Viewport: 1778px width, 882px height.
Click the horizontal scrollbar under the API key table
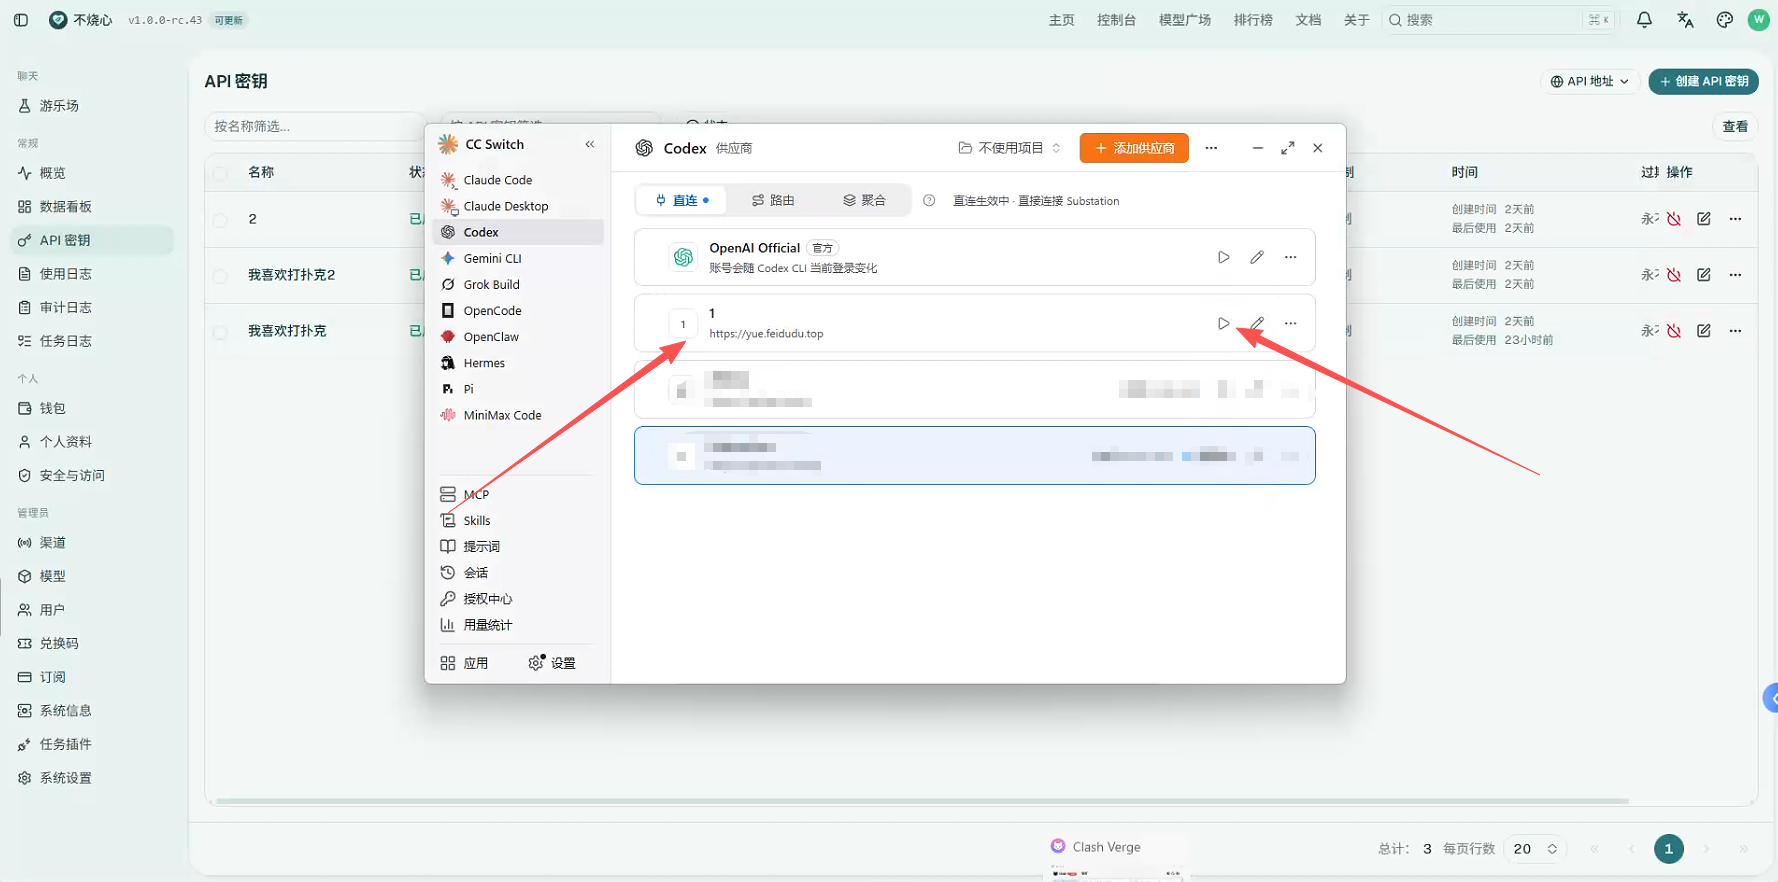click(922, 801)
